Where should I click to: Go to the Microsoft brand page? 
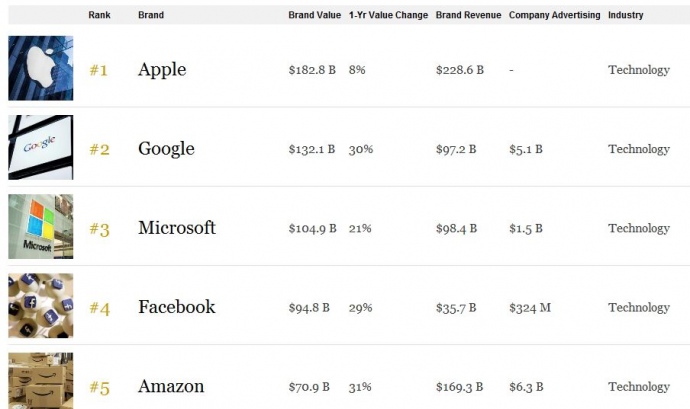coord(177,228)
